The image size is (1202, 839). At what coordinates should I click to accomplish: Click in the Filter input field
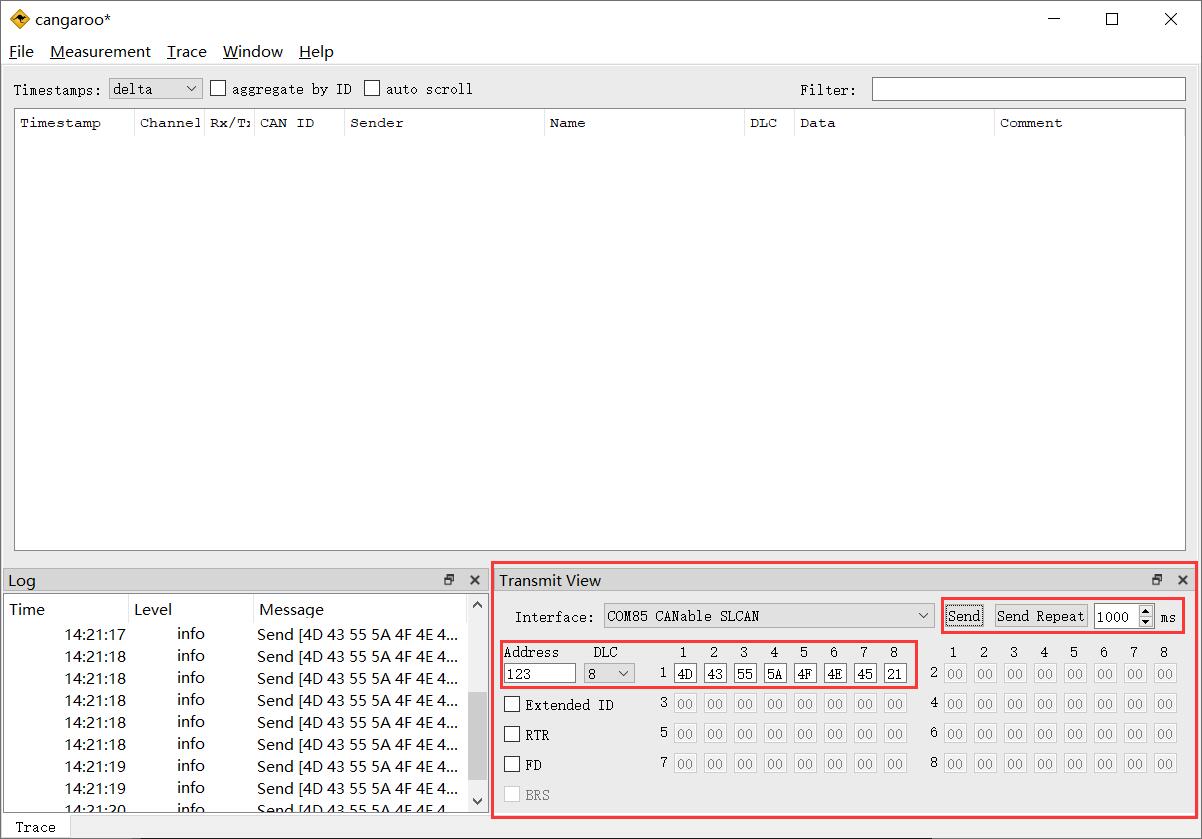click(x=1028, y=89)
